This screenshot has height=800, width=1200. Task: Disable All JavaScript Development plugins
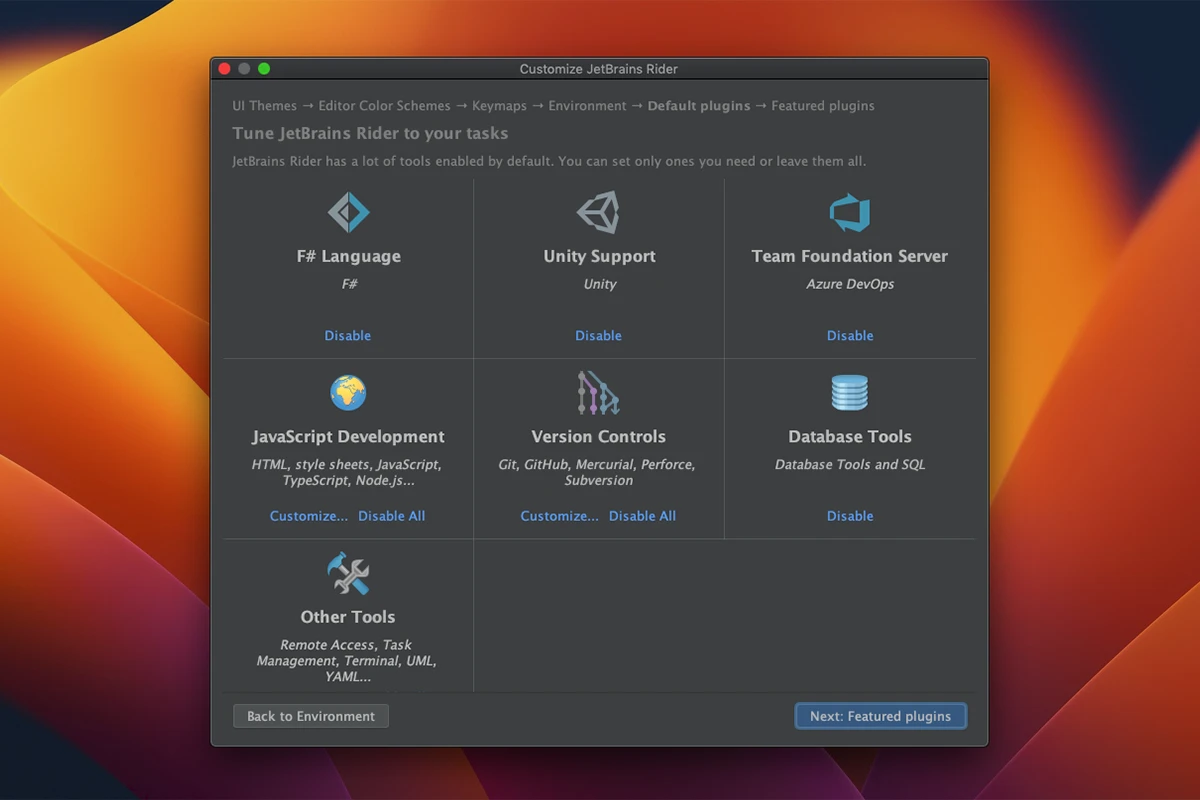click(x=392, y=516)
